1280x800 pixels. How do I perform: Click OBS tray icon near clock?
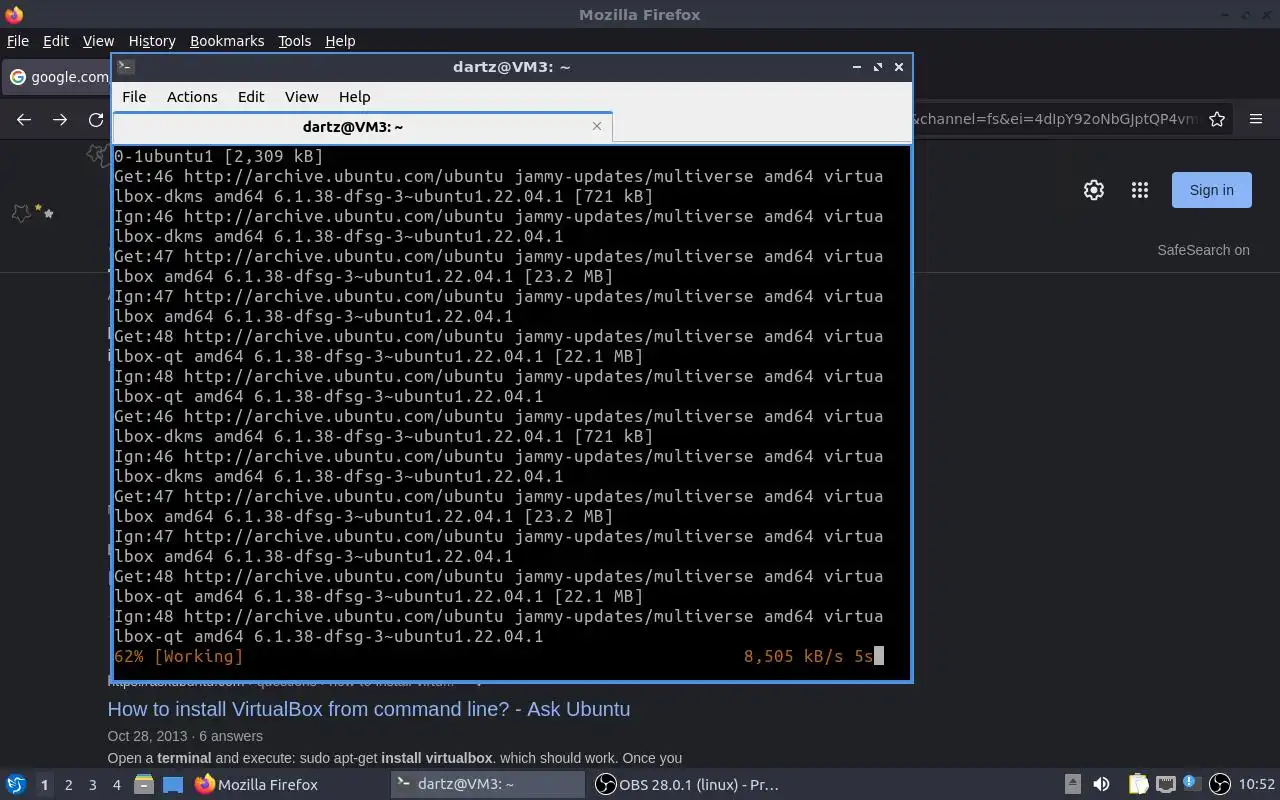tap(1220, 785)
